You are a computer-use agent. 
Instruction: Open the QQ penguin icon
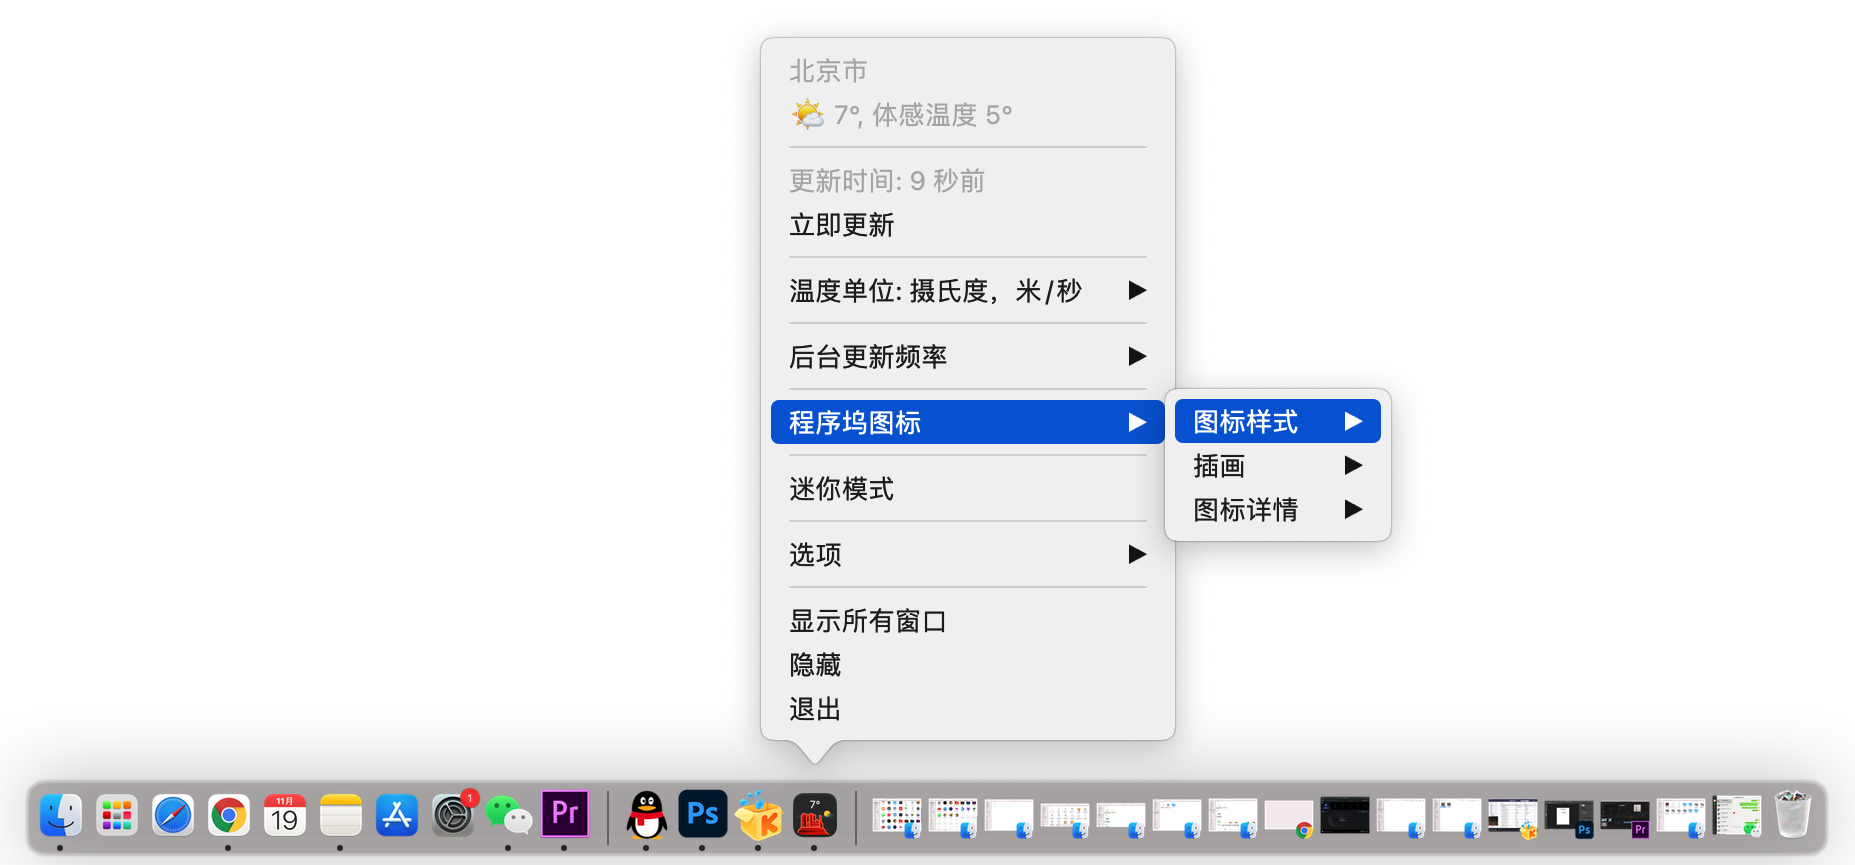pos(646,815)
